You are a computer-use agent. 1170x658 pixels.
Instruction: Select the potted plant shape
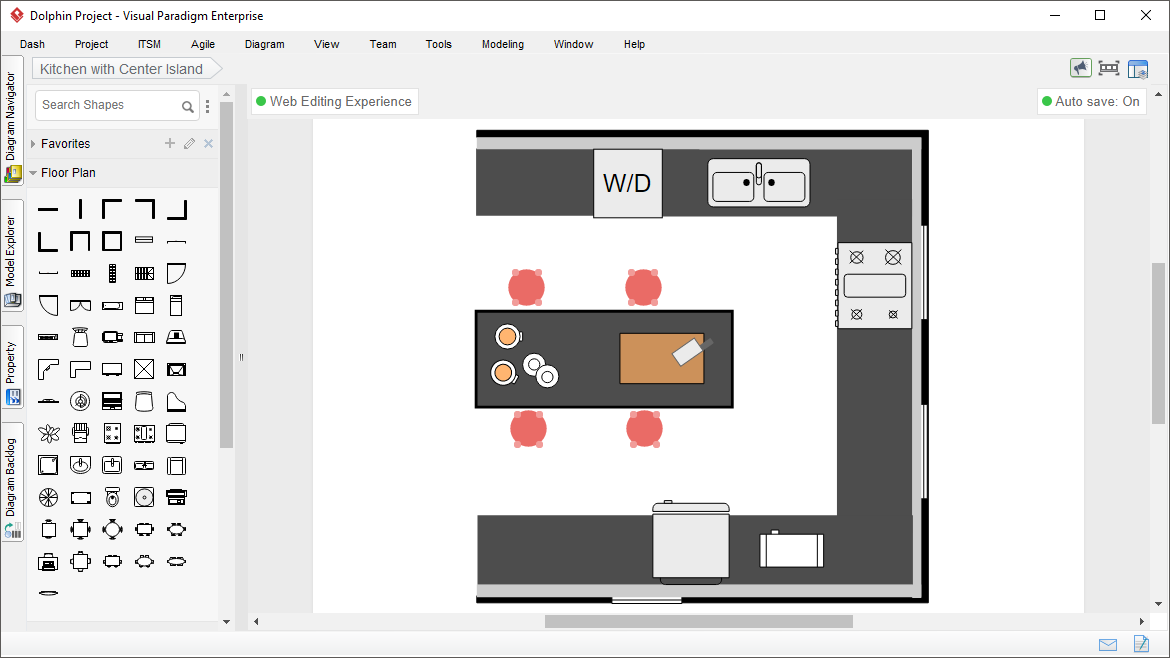(x=48, y=433)
